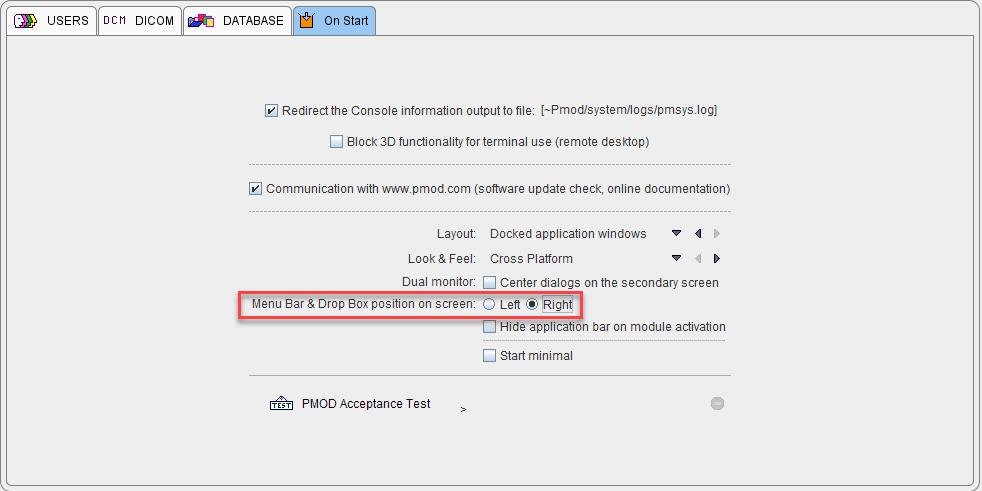Image resolution: width=982 pixels, height=491 pixels.
Task: Switch to the DATABASE tab
Action: 237,21
